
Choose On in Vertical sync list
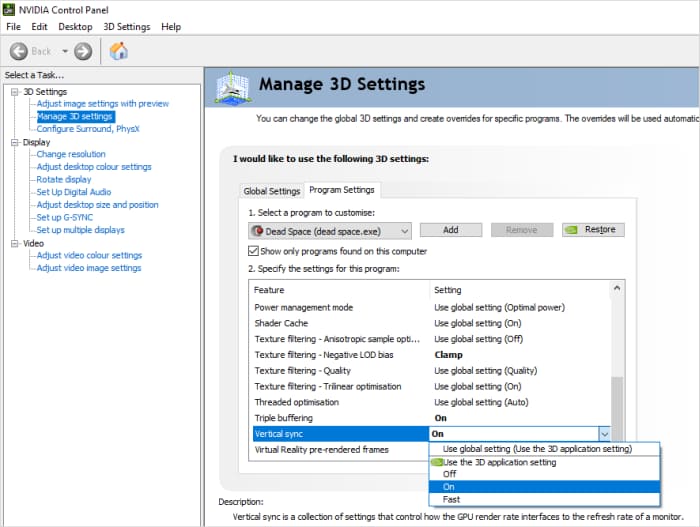point(544,487)
